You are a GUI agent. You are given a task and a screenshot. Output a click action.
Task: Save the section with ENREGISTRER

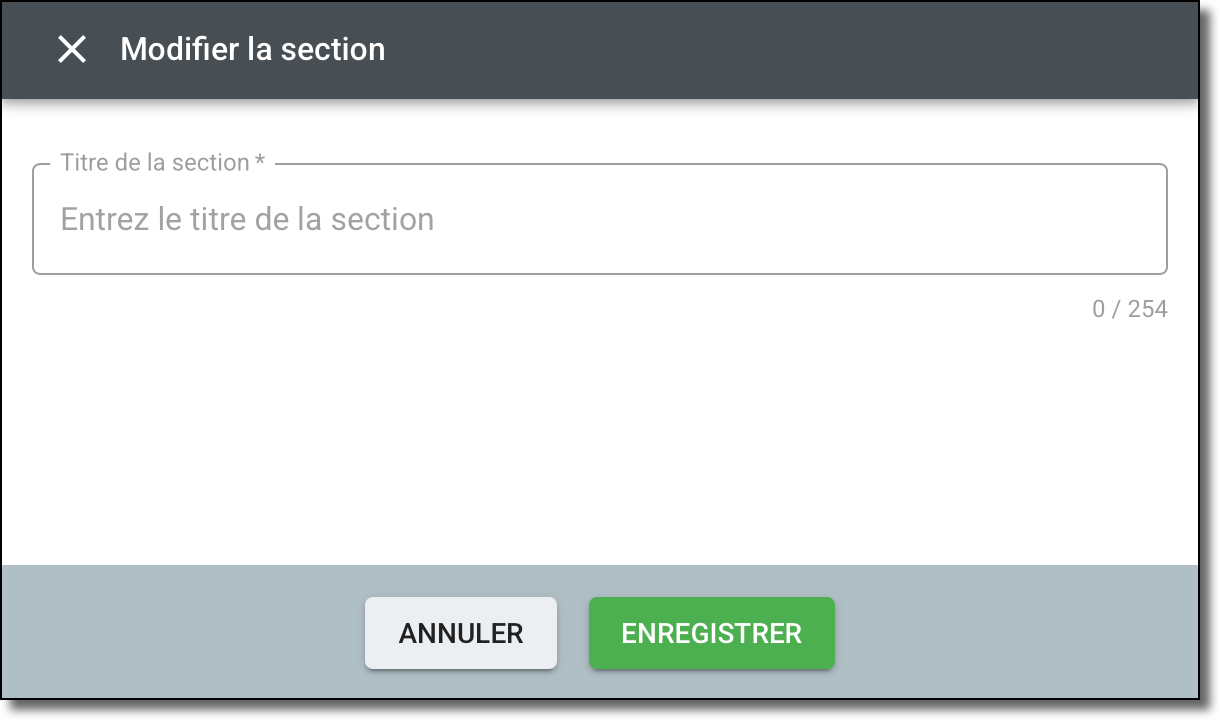pyautogui.click(x=711, y=633)
